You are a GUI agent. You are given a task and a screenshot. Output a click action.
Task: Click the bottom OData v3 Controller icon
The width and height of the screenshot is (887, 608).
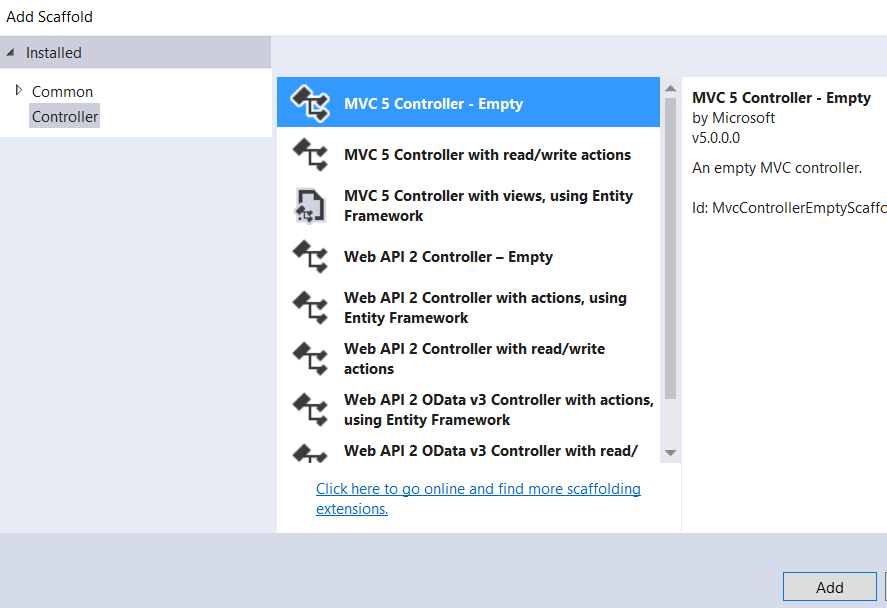tap(310, 453)
